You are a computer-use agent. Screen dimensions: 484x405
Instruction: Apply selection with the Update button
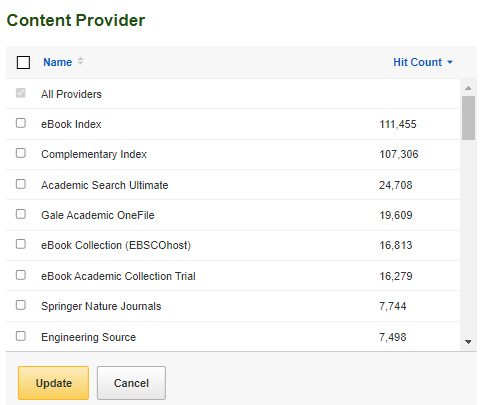coord(53,383)
